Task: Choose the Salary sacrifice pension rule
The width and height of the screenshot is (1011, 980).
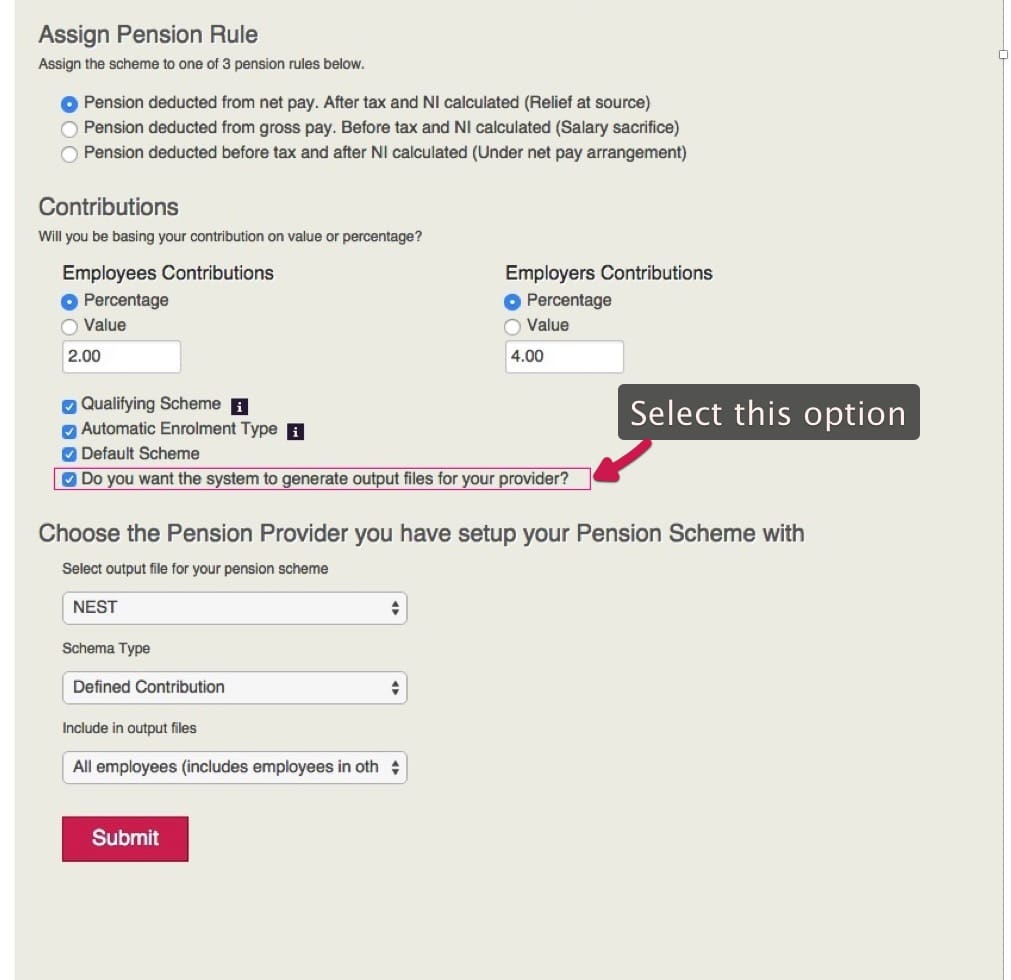Action: click(69, 128)
